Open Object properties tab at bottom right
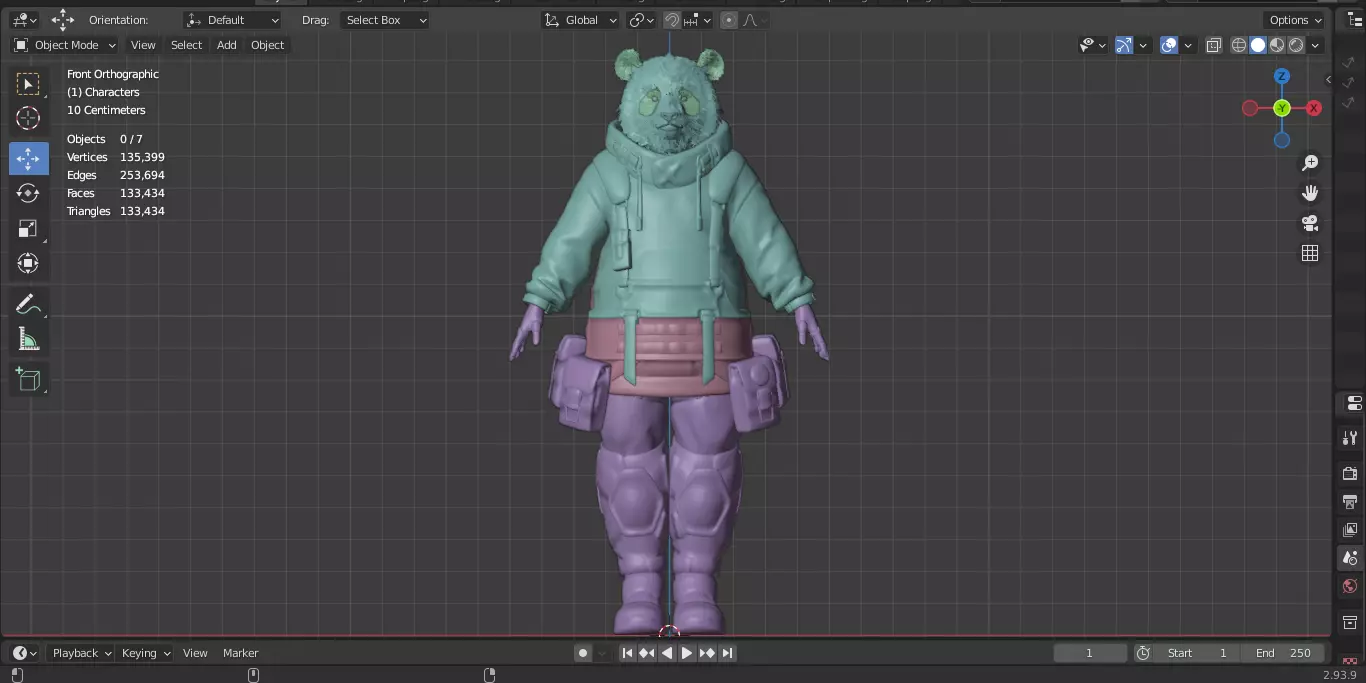Image resolution: width=1366 pixels, height=683 pixels. pos(1350,622)
